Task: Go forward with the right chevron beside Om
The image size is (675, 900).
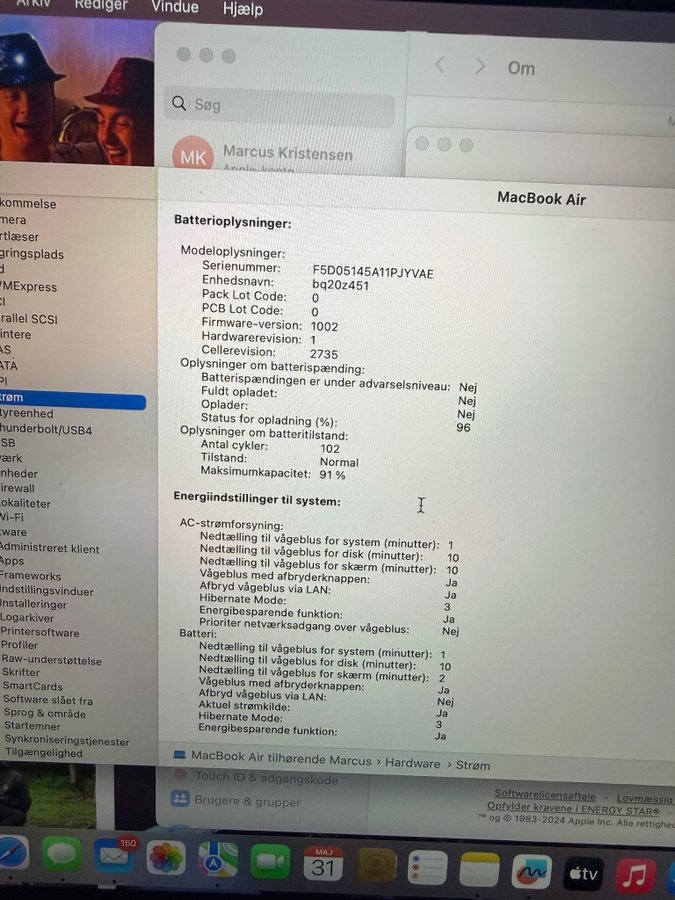Action: point(480,66)
